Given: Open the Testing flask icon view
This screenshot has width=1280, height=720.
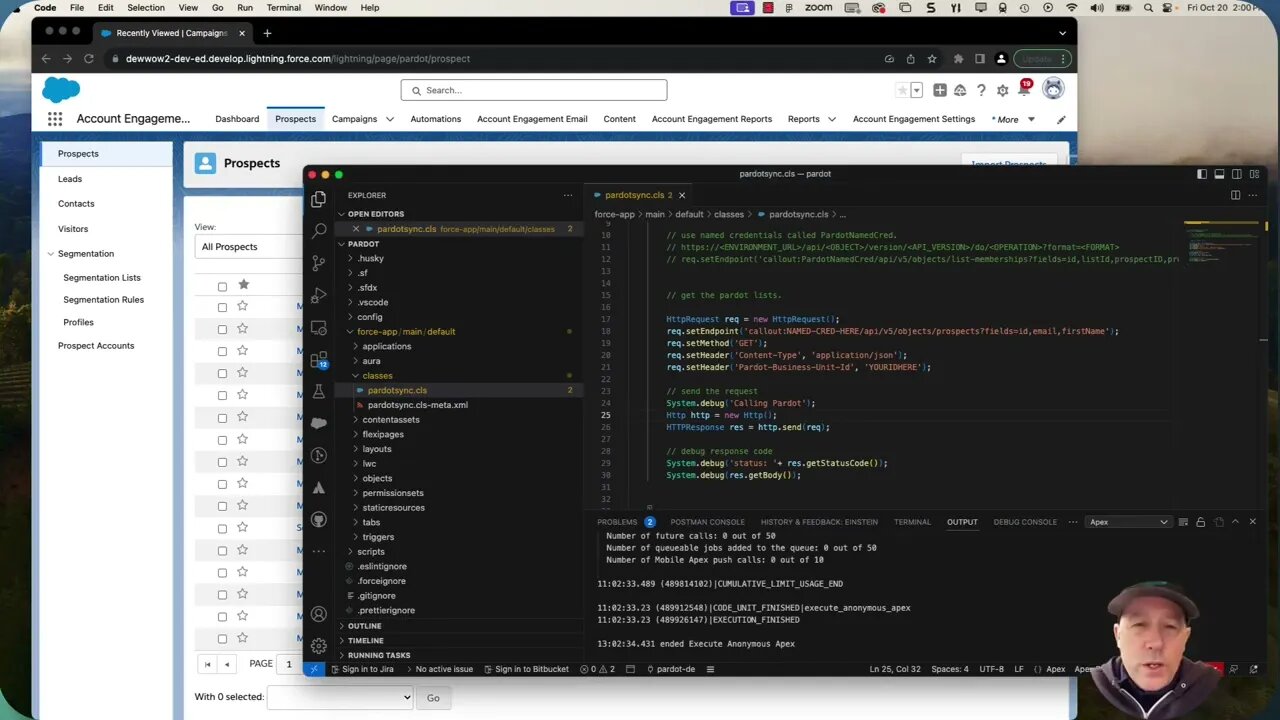Looking at the screenshot, I should coord(319,391).
